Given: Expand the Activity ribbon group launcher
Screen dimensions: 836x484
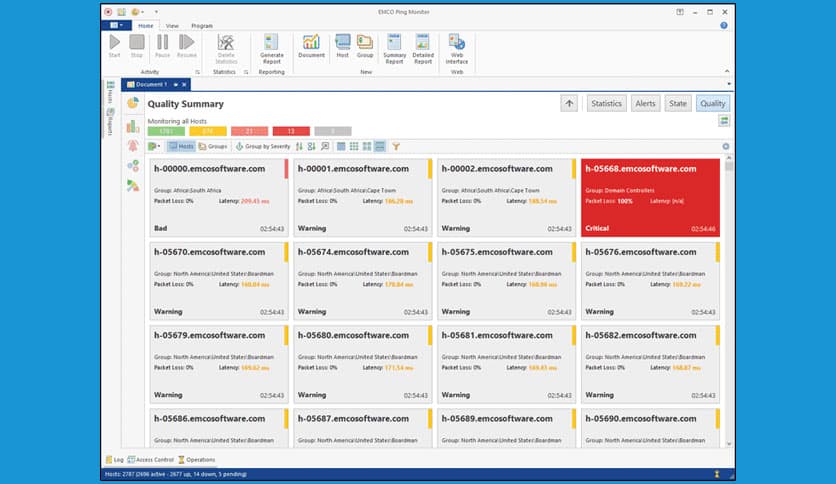Looking at the screenshot, I should coord(197,72).
